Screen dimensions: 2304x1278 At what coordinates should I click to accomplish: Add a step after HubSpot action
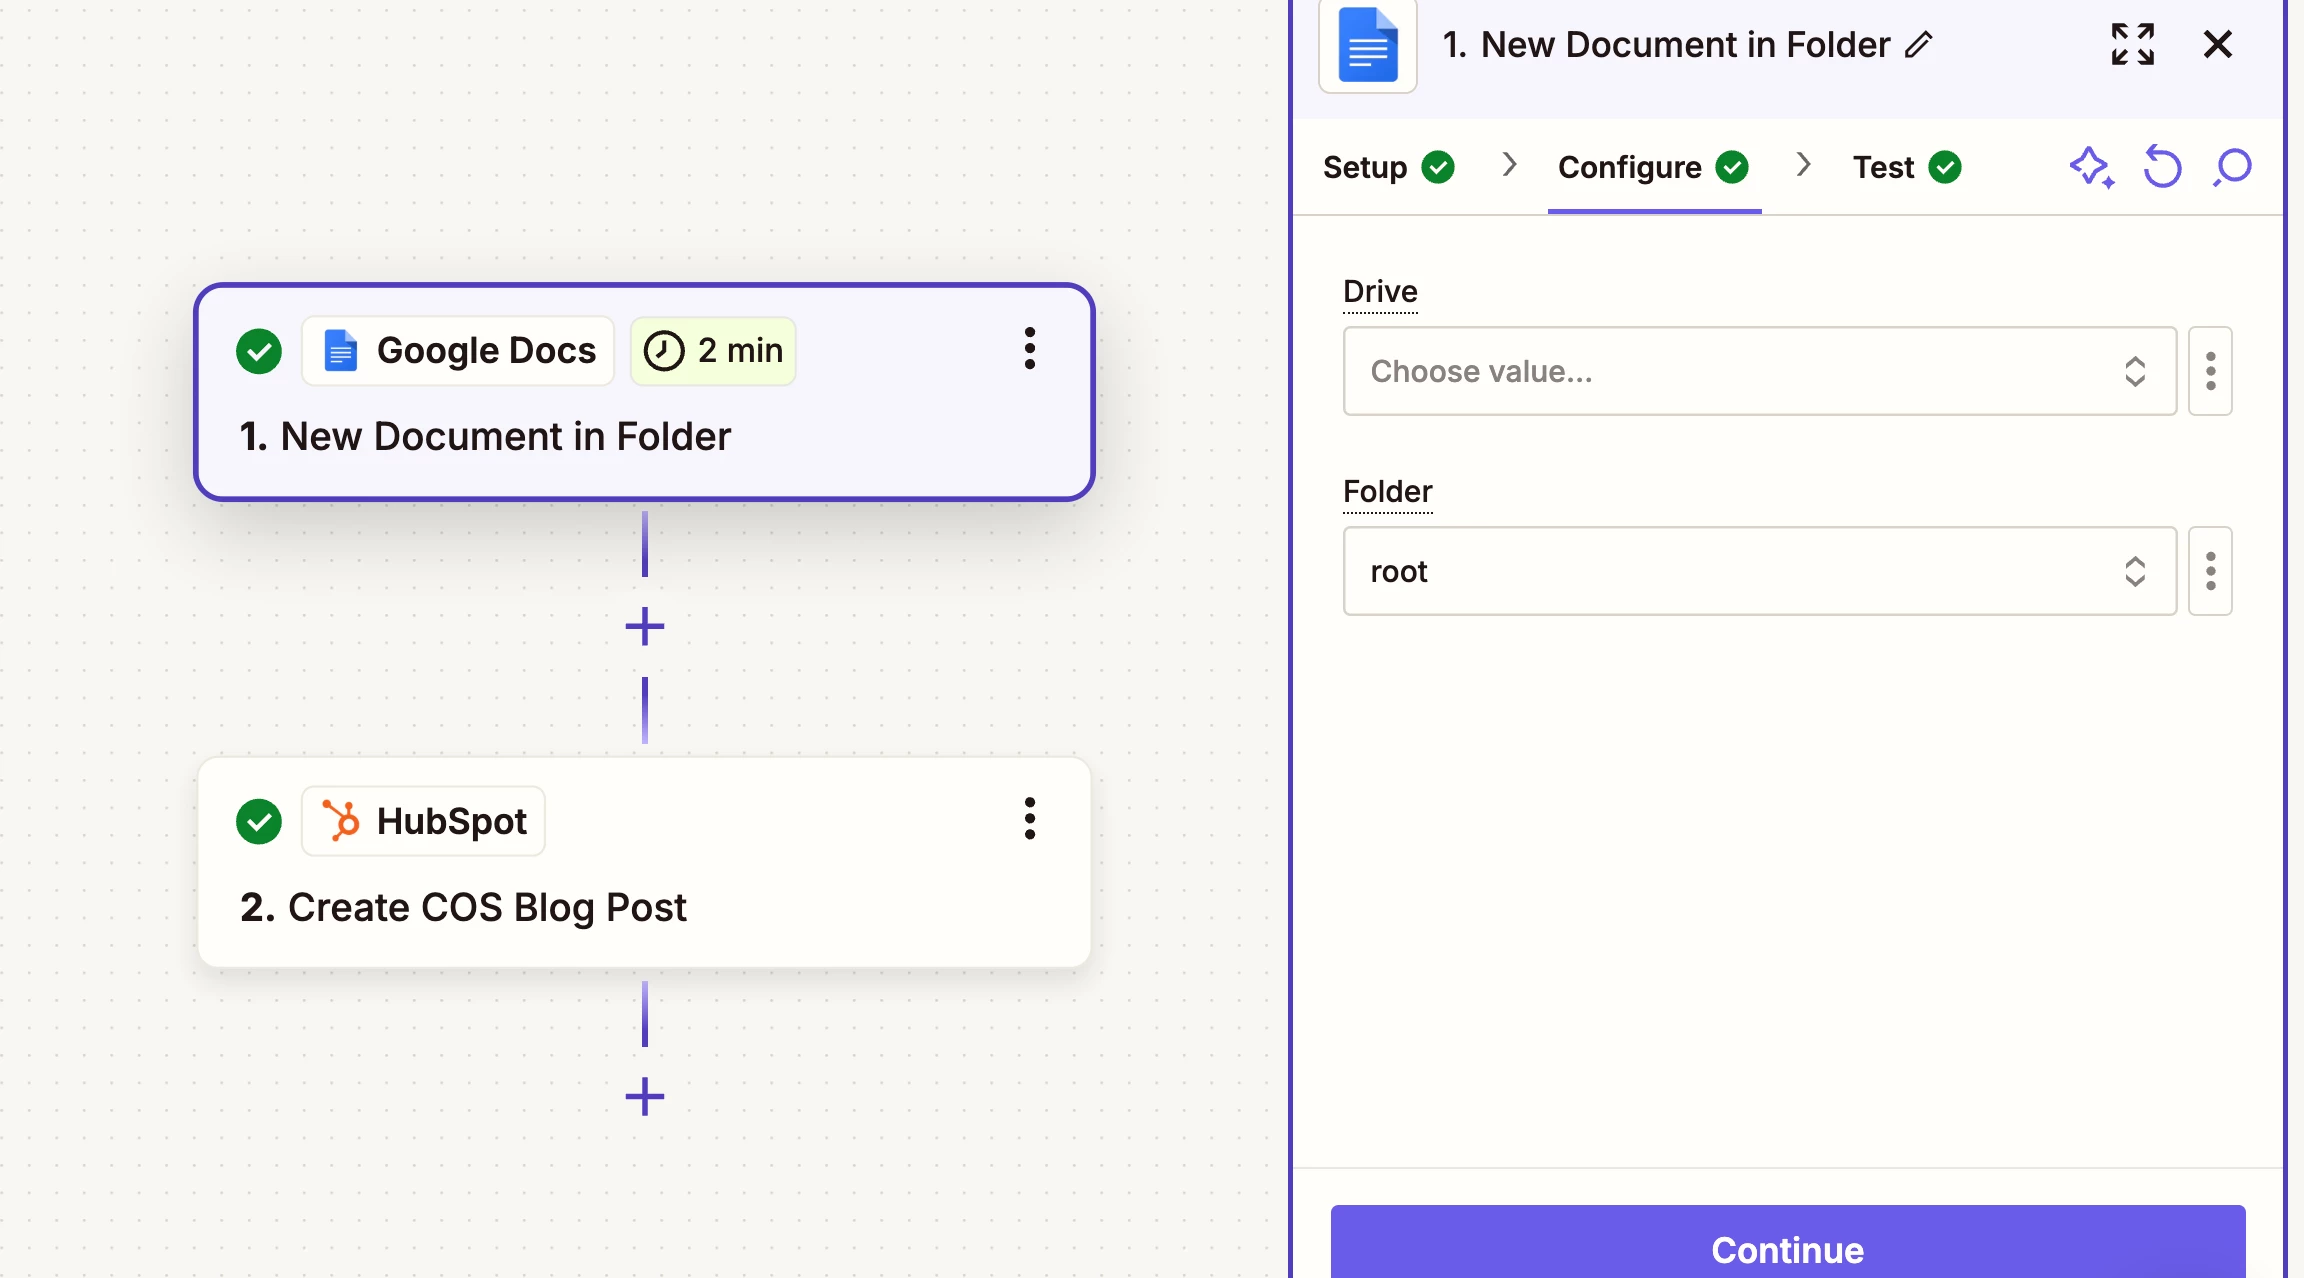click(x=644, y=1097)
